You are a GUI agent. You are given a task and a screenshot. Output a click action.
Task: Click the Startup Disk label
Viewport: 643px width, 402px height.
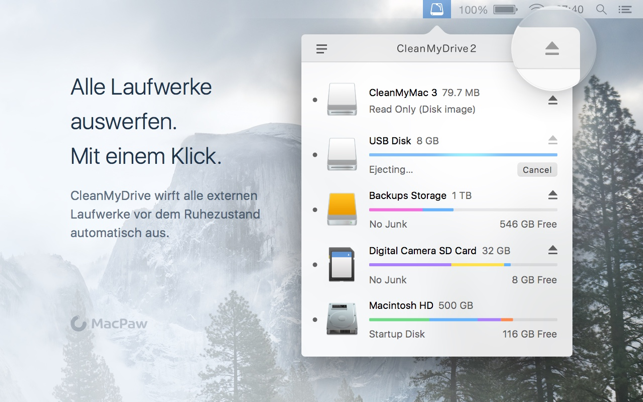[x=397, y=334]
